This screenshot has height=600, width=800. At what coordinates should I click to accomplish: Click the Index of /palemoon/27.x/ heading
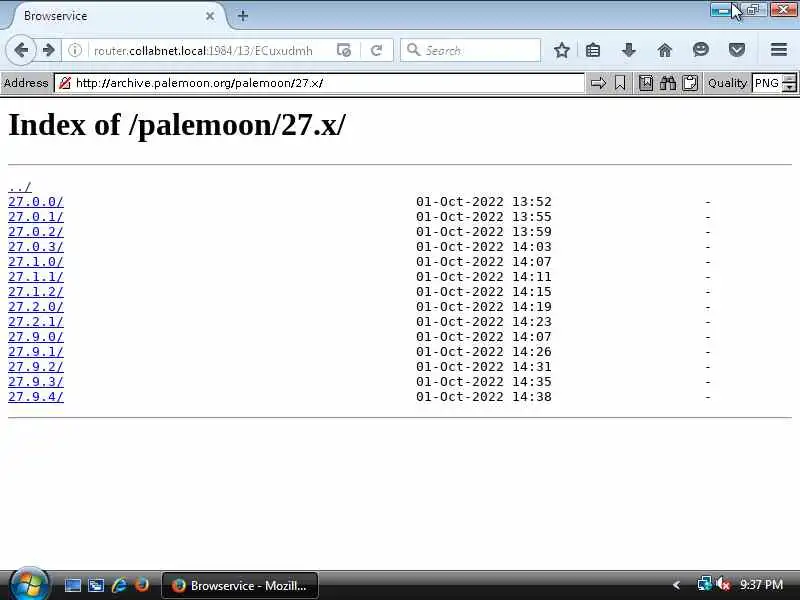[x=177, y=125]
